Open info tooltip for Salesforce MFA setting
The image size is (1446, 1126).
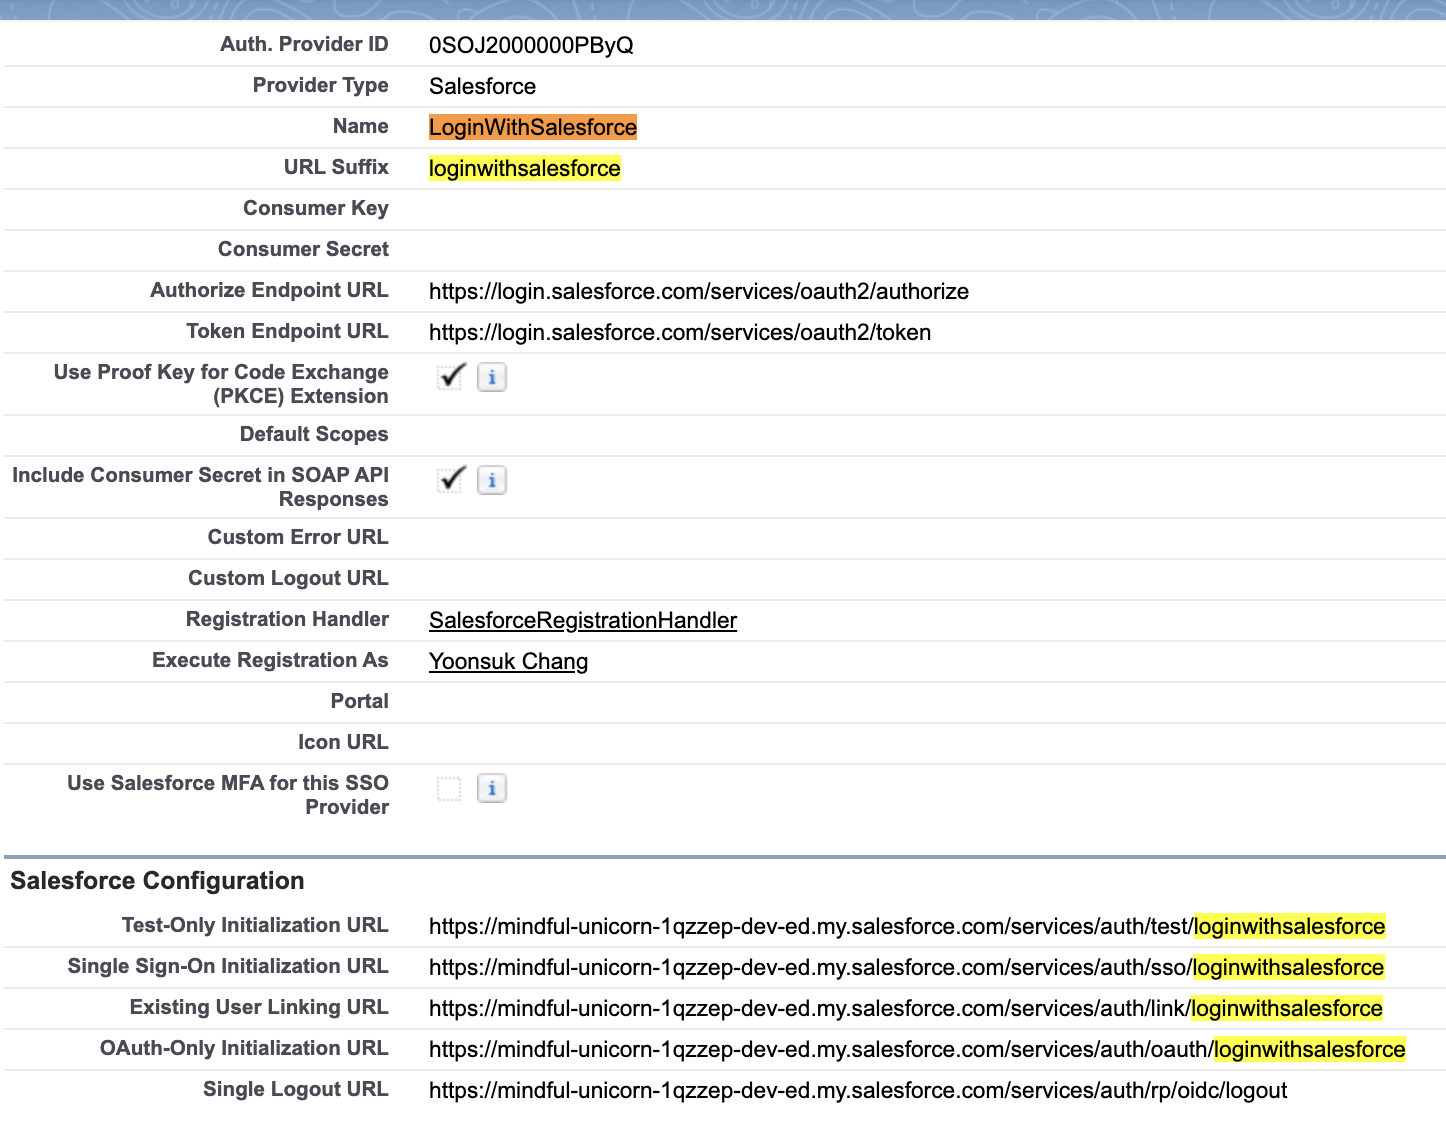pos(491,788)
